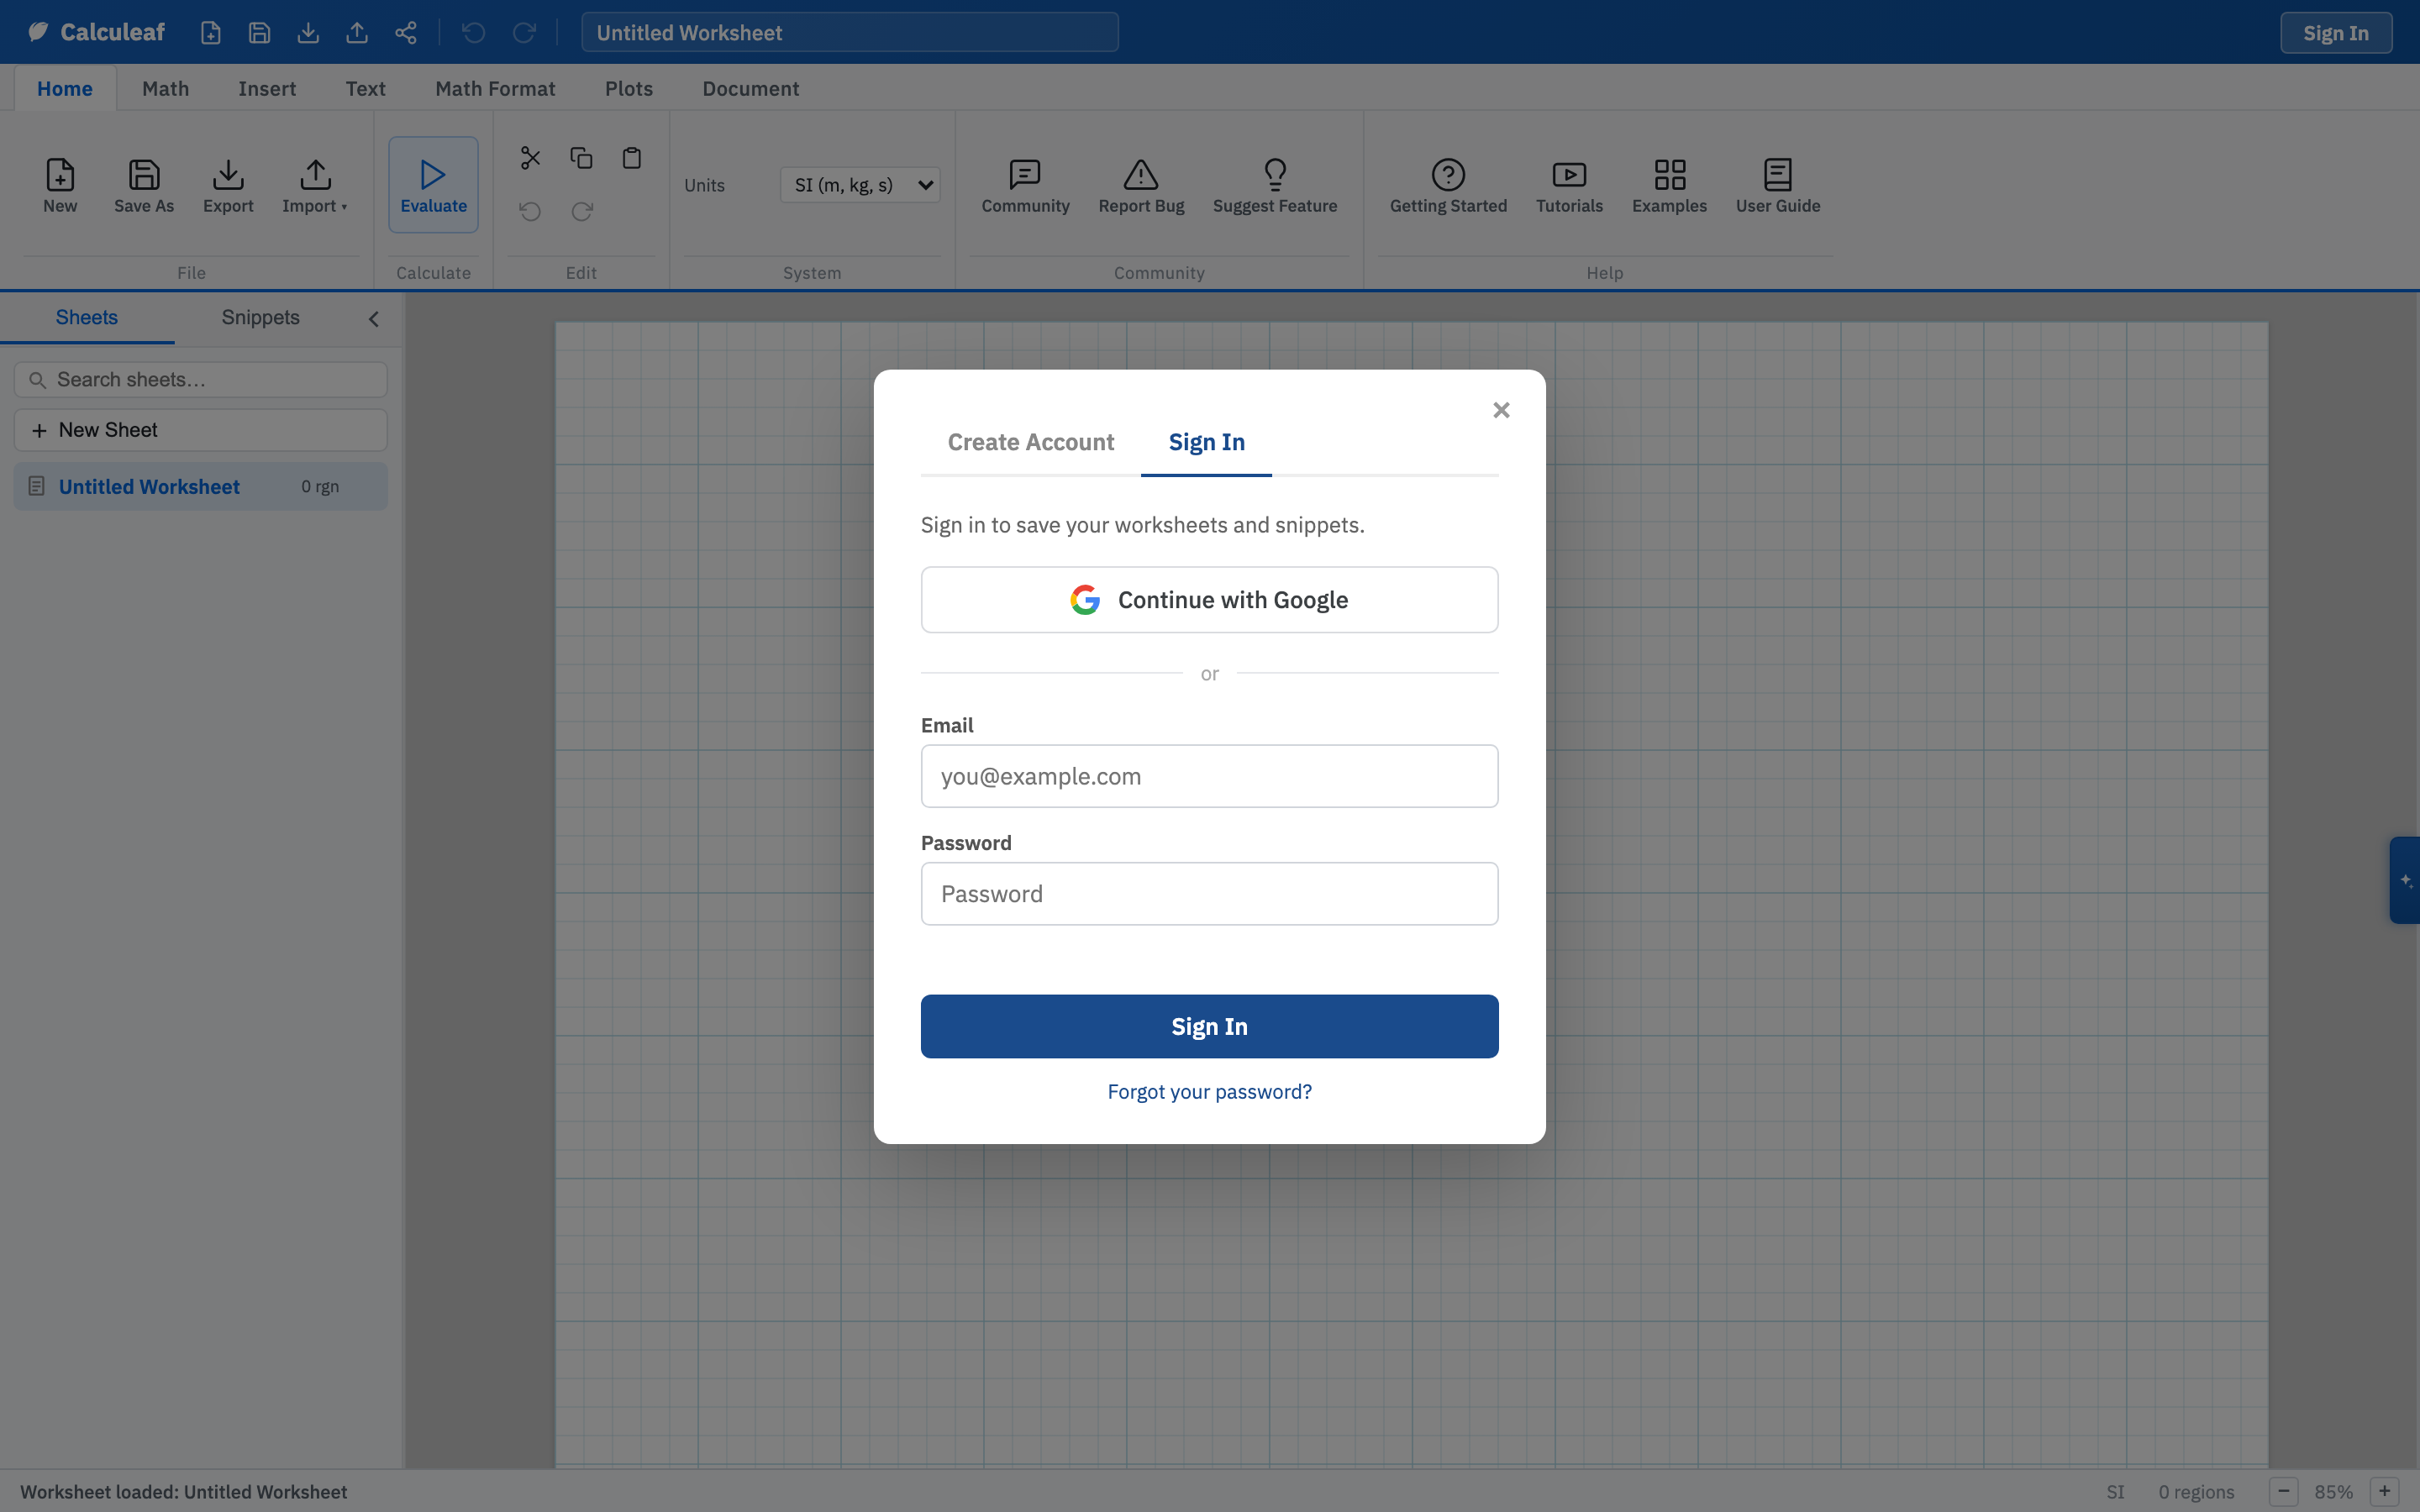The height and width of the screenshot is (1512, 2420).
Task: Click the SI status bar indicator
Action: tap(2115, 1492)
